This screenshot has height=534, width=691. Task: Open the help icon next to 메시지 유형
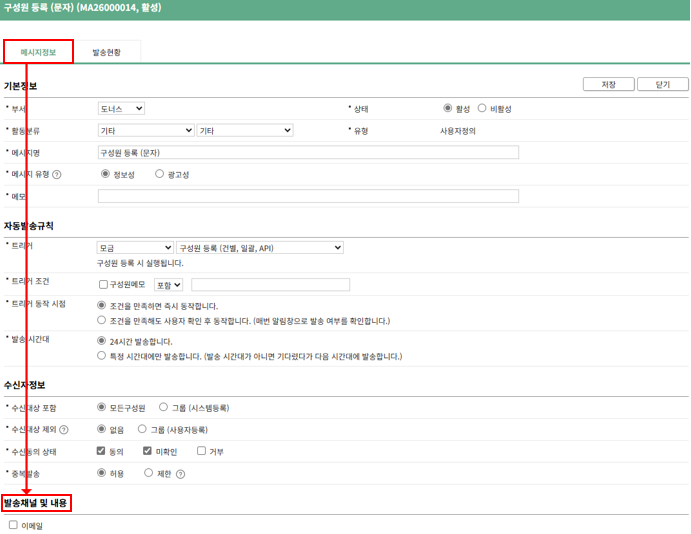tap(57, 175)
